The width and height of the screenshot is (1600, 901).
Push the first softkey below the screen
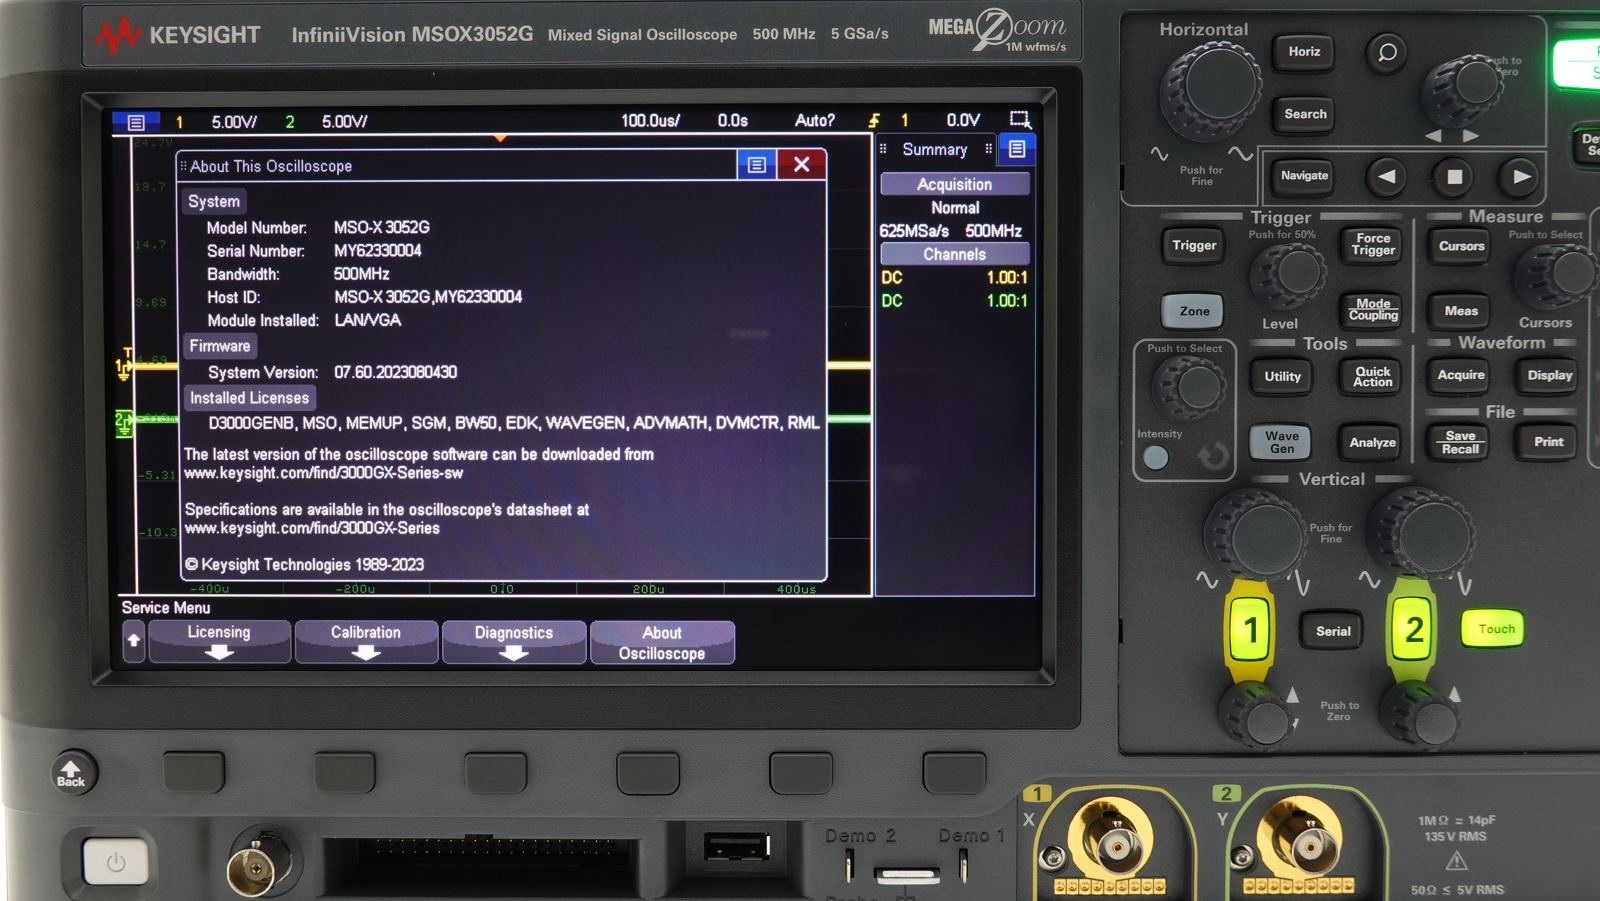tap(193, 772)
